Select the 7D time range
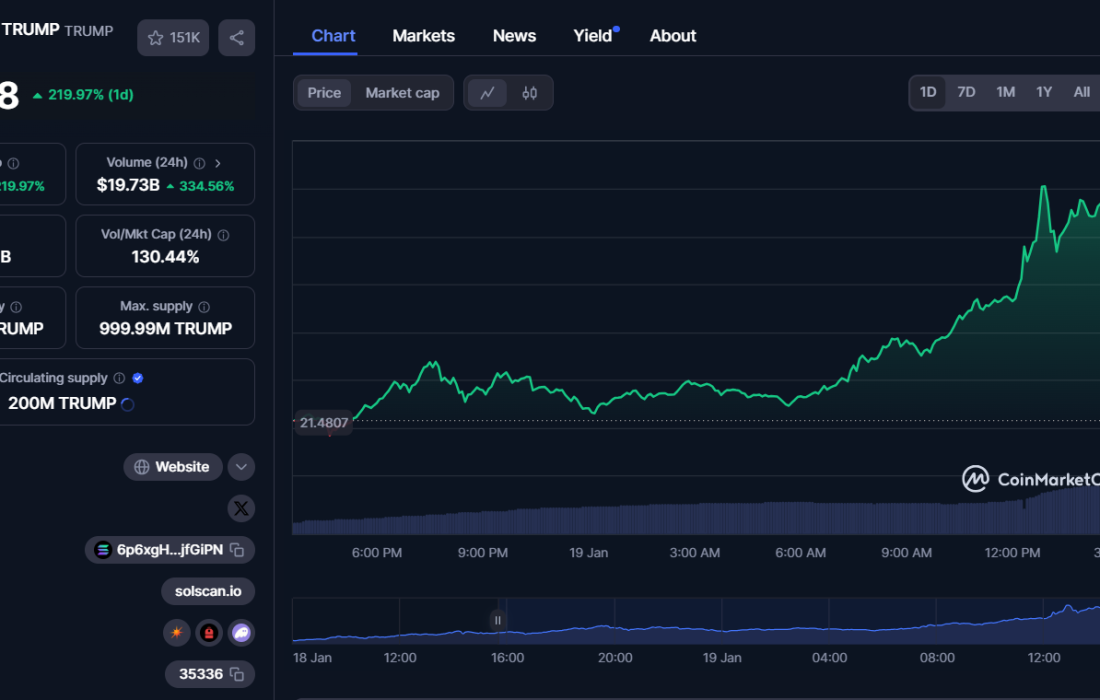Image resolution: width=1100 pixels, height=700 pixels. click(966, 92)
